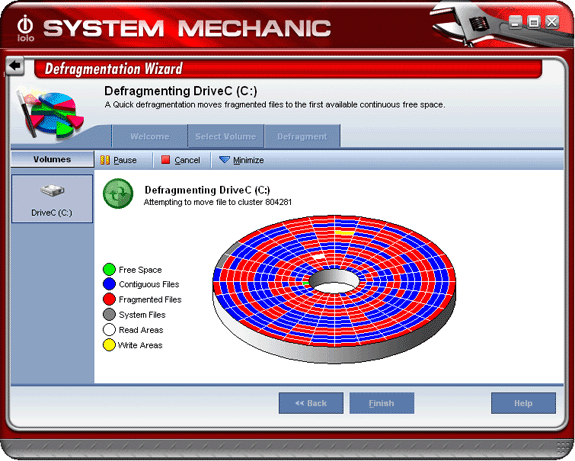
Task: Click the << Back button
Action: tap(311, 403)
